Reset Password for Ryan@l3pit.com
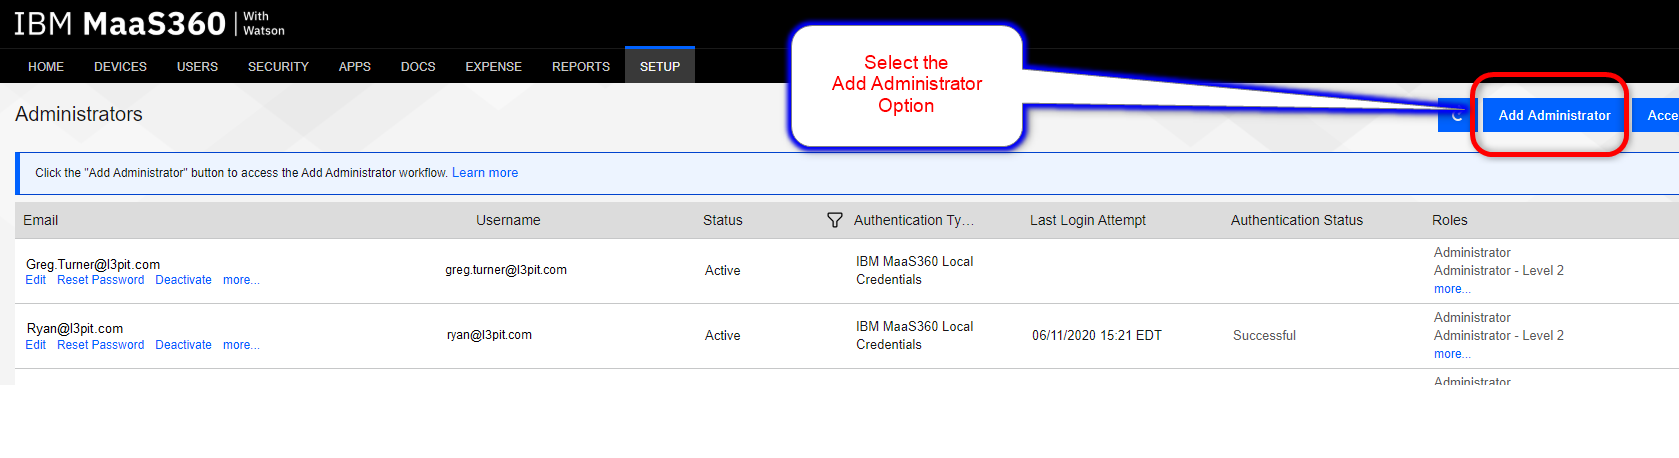 click(x=100, y=345)
